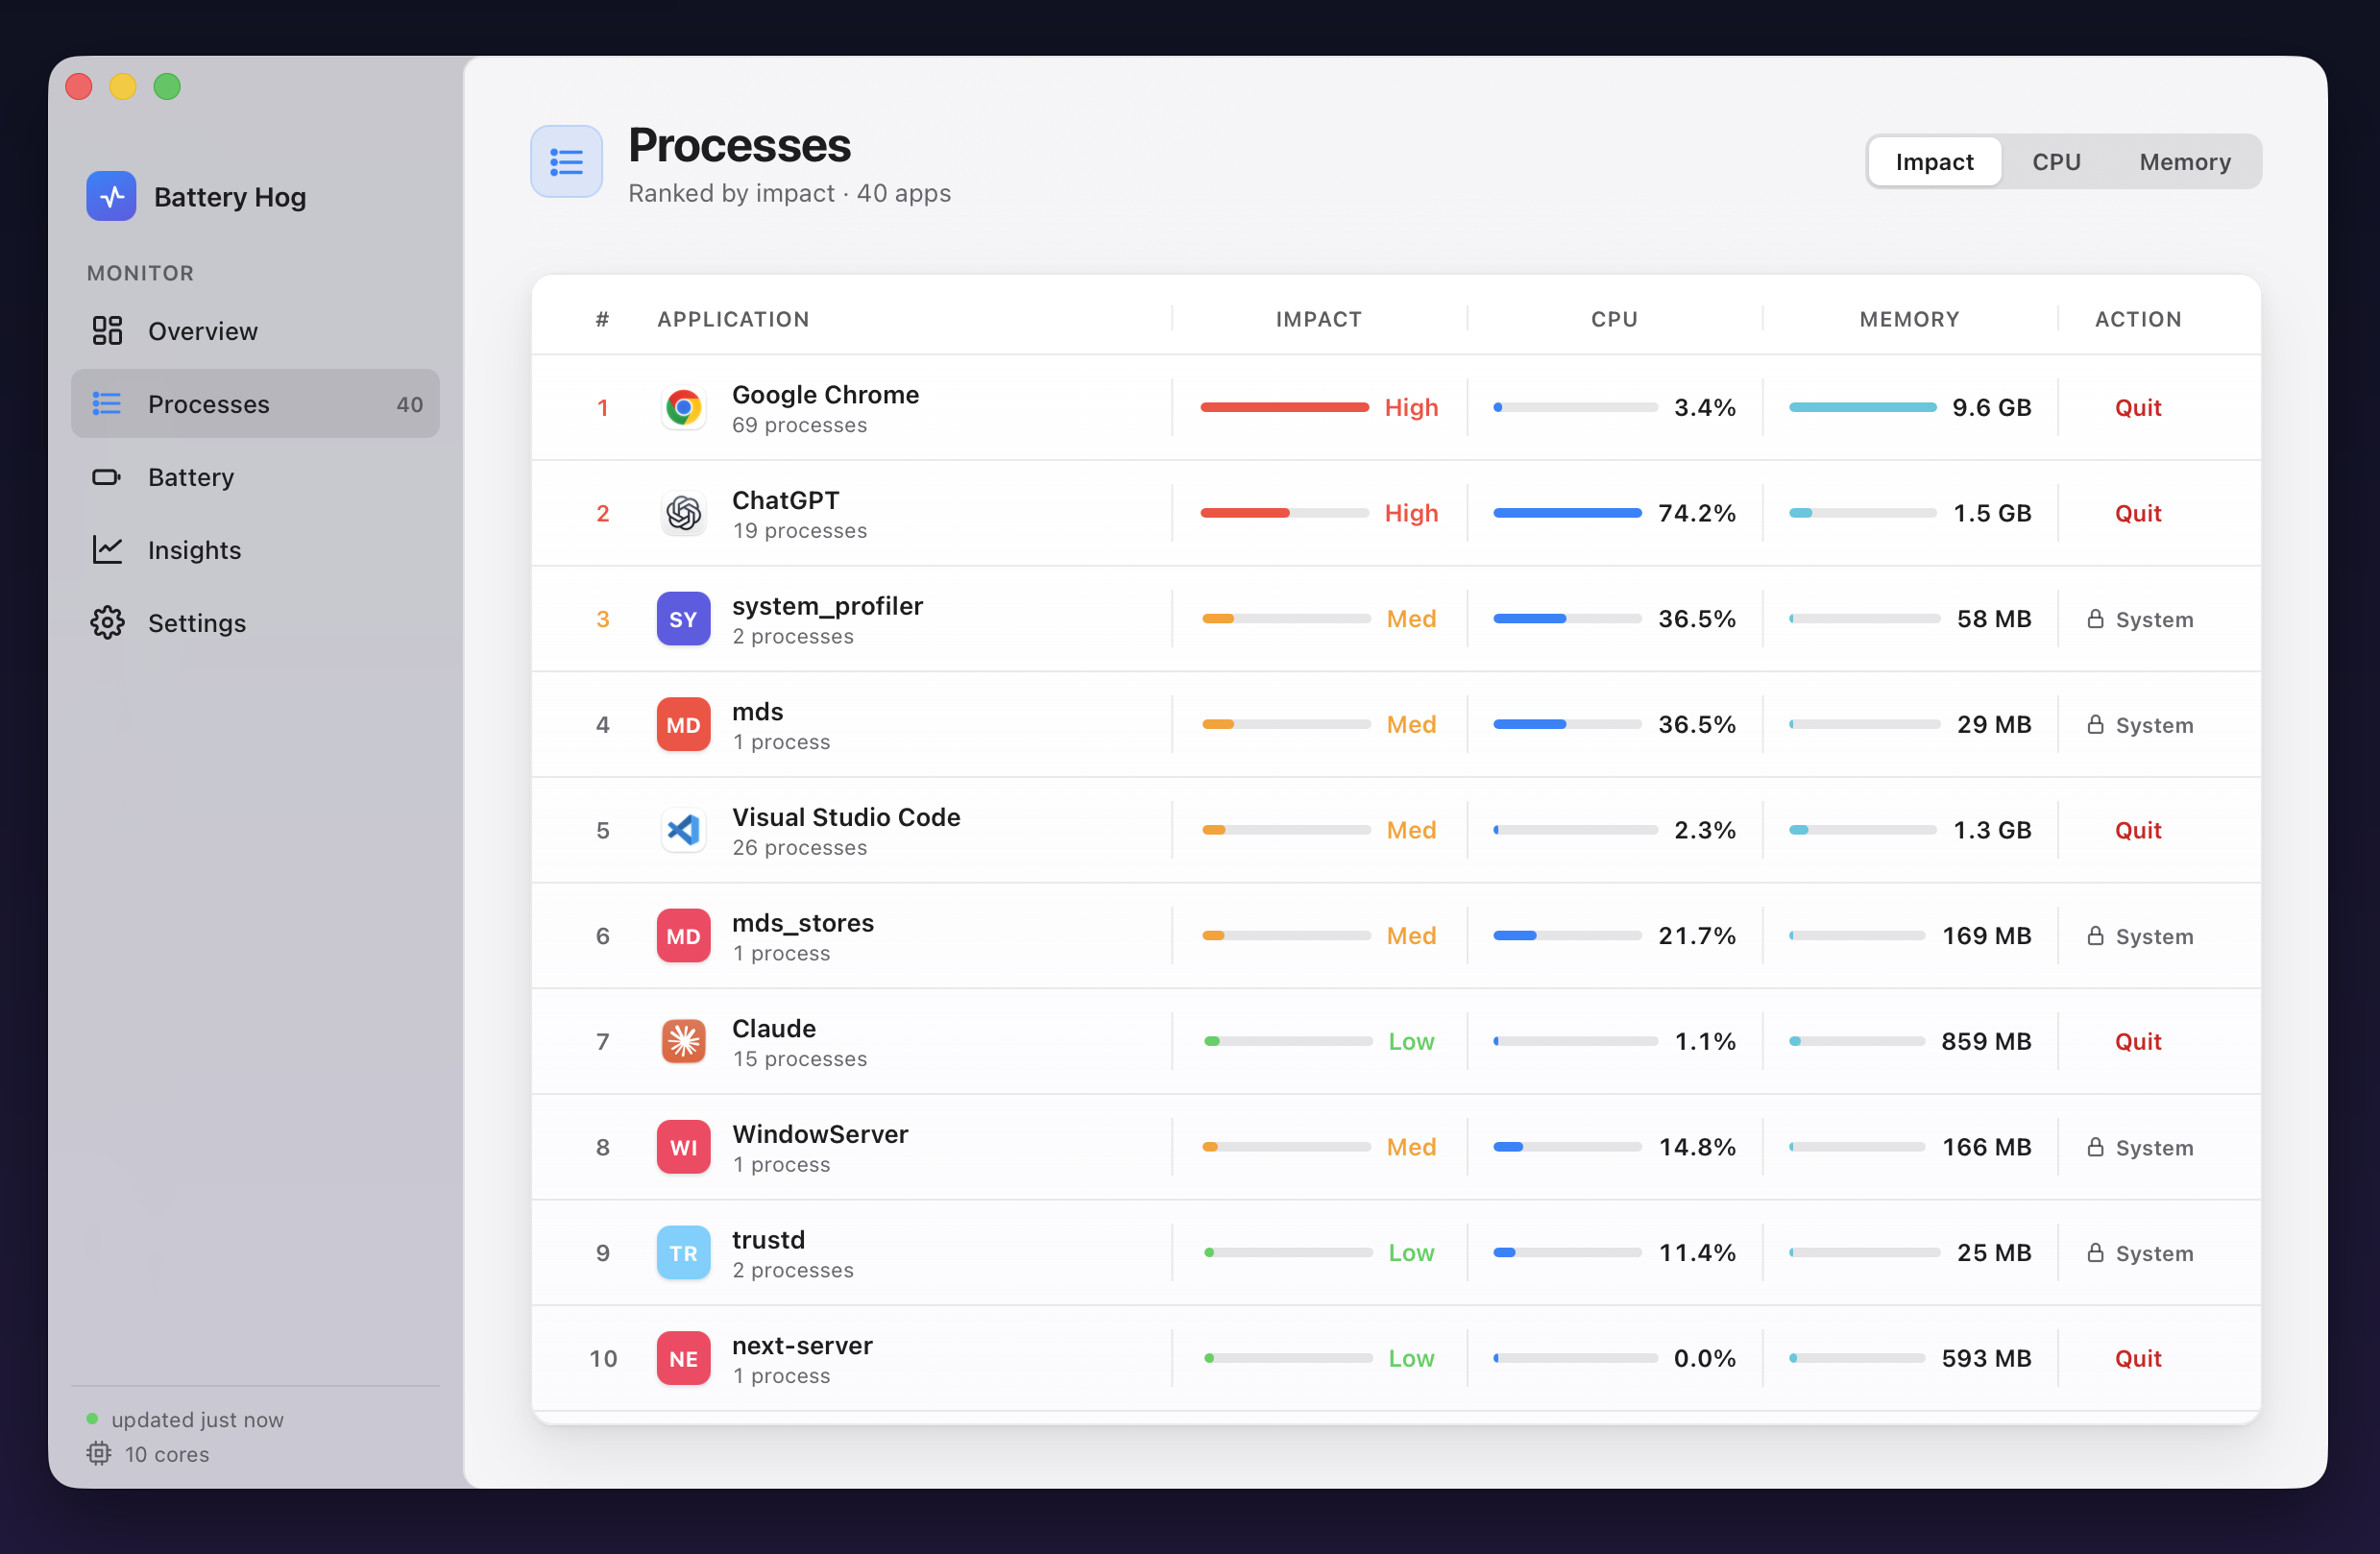Click the Settings gear icon
The width and height of the screenshot is (2380, 1554).
click(x=107, y=623)
